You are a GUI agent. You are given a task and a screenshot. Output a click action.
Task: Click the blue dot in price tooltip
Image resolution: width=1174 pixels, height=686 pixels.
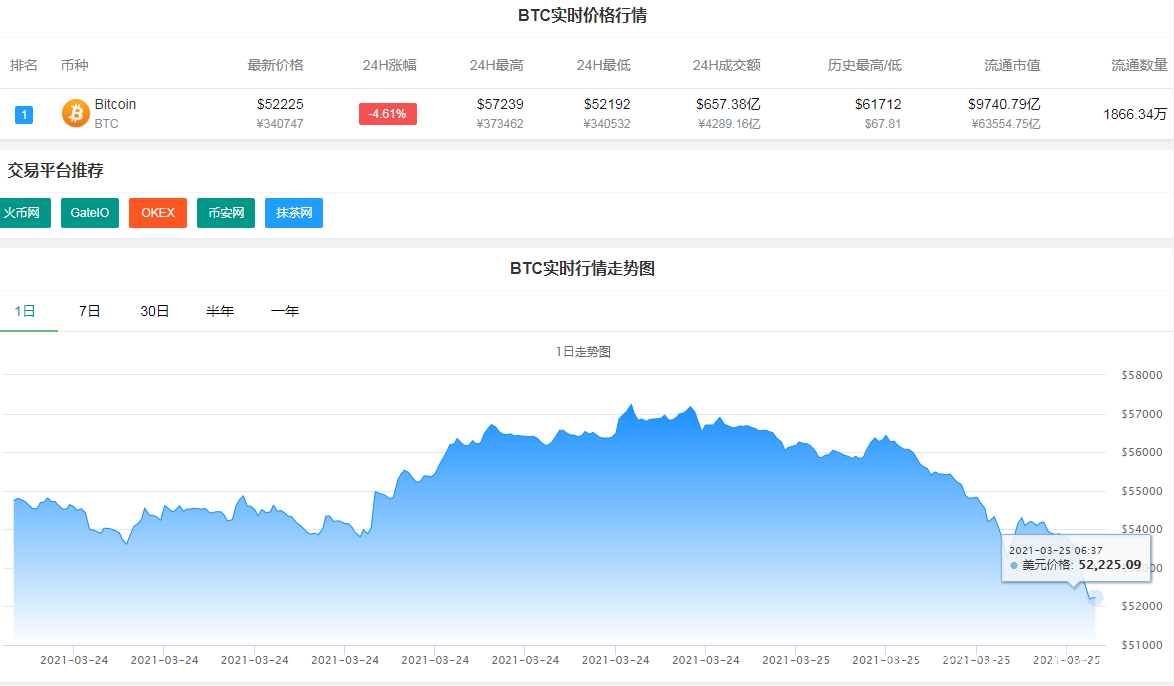click(x=1014, y=565)
